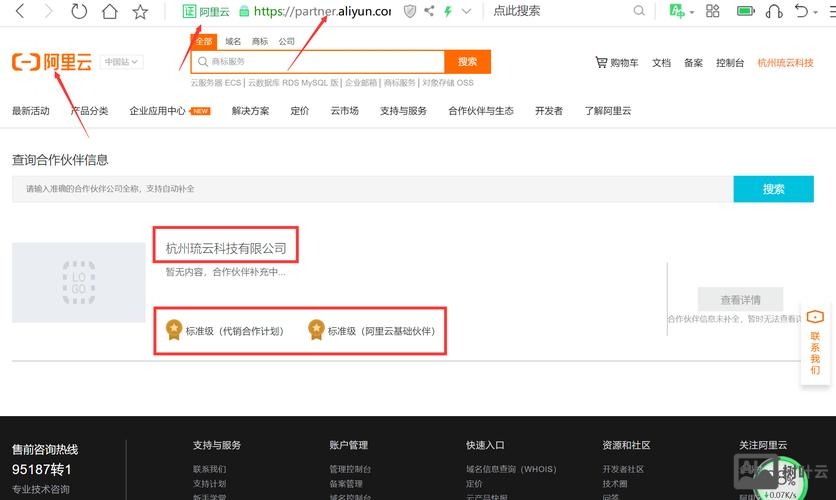Click the partner LOGO placeholder thumbnail
This screenshot has width=836, height=500.
click(79, 283)
